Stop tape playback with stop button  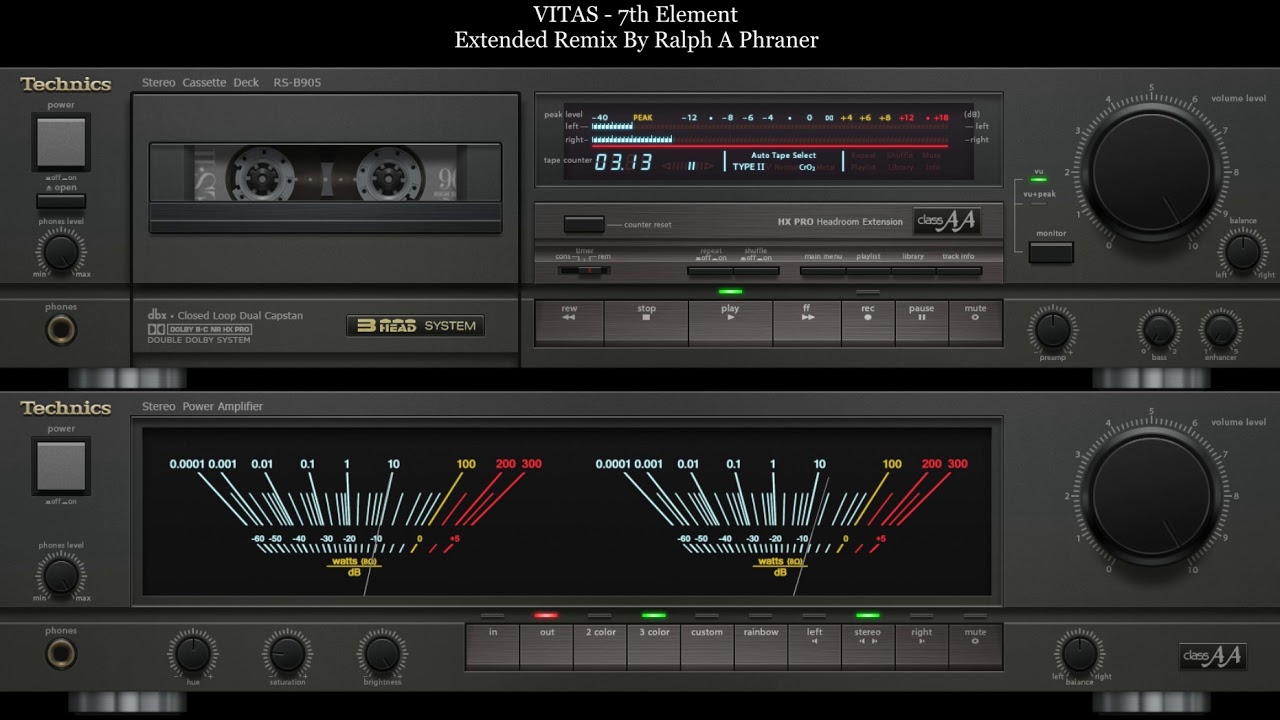tap(646, 322)
